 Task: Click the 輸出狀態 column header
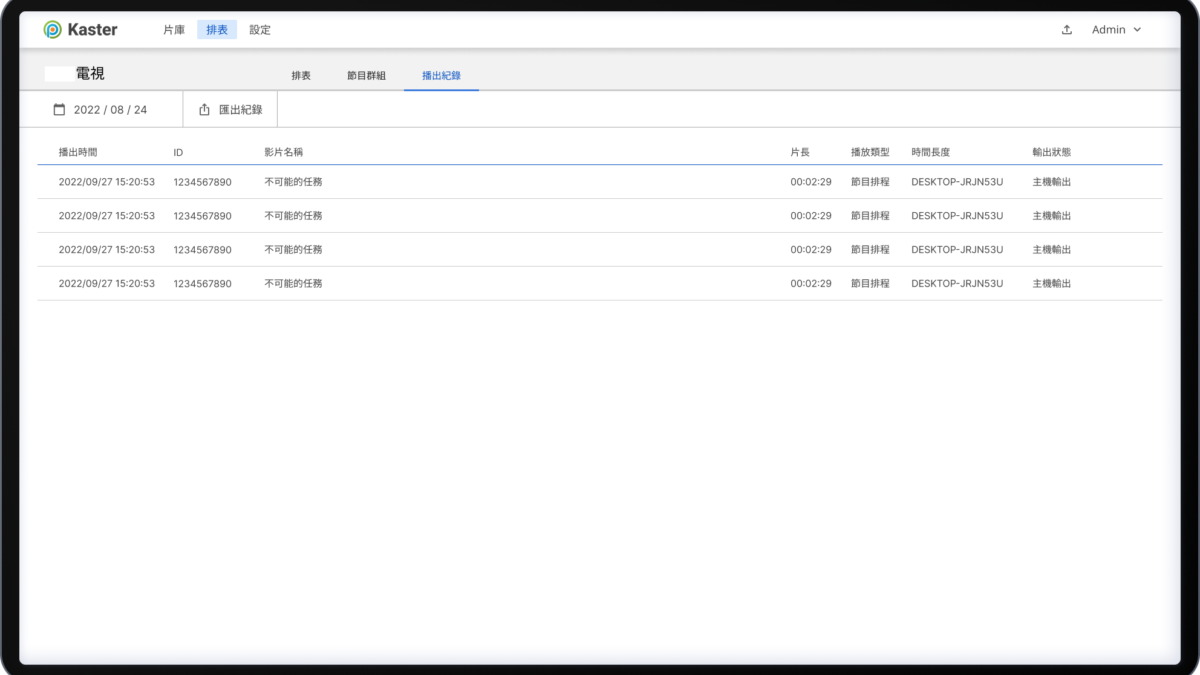pyautogui.click(x=1051, y=152)
